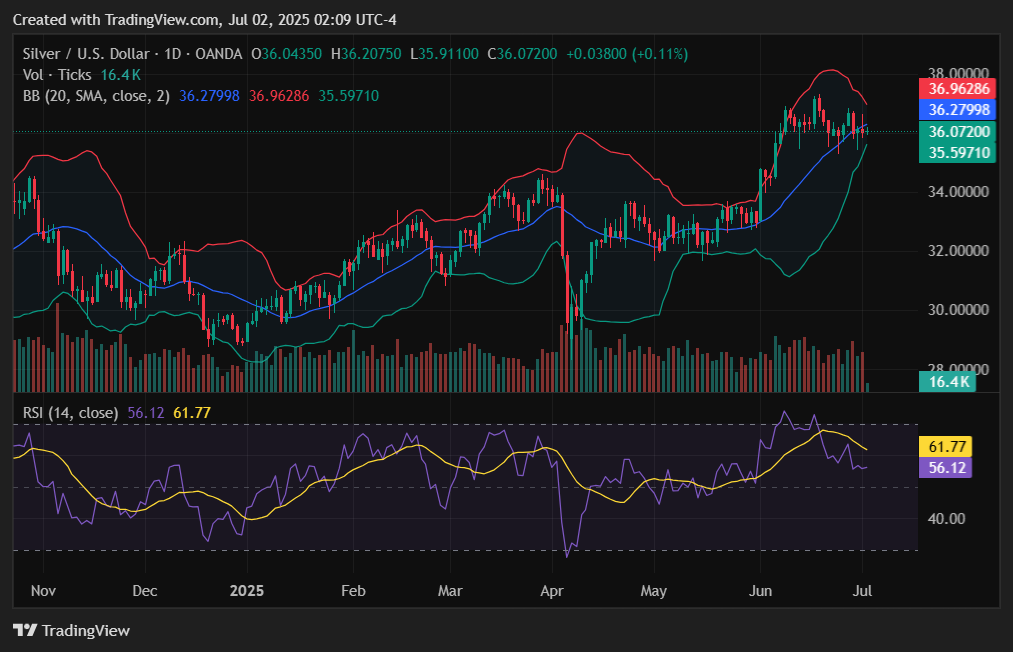Screen dimensions: 1013x652
Task: Click the green 35.59710 value in BB legend
Action: coord(349,96)
